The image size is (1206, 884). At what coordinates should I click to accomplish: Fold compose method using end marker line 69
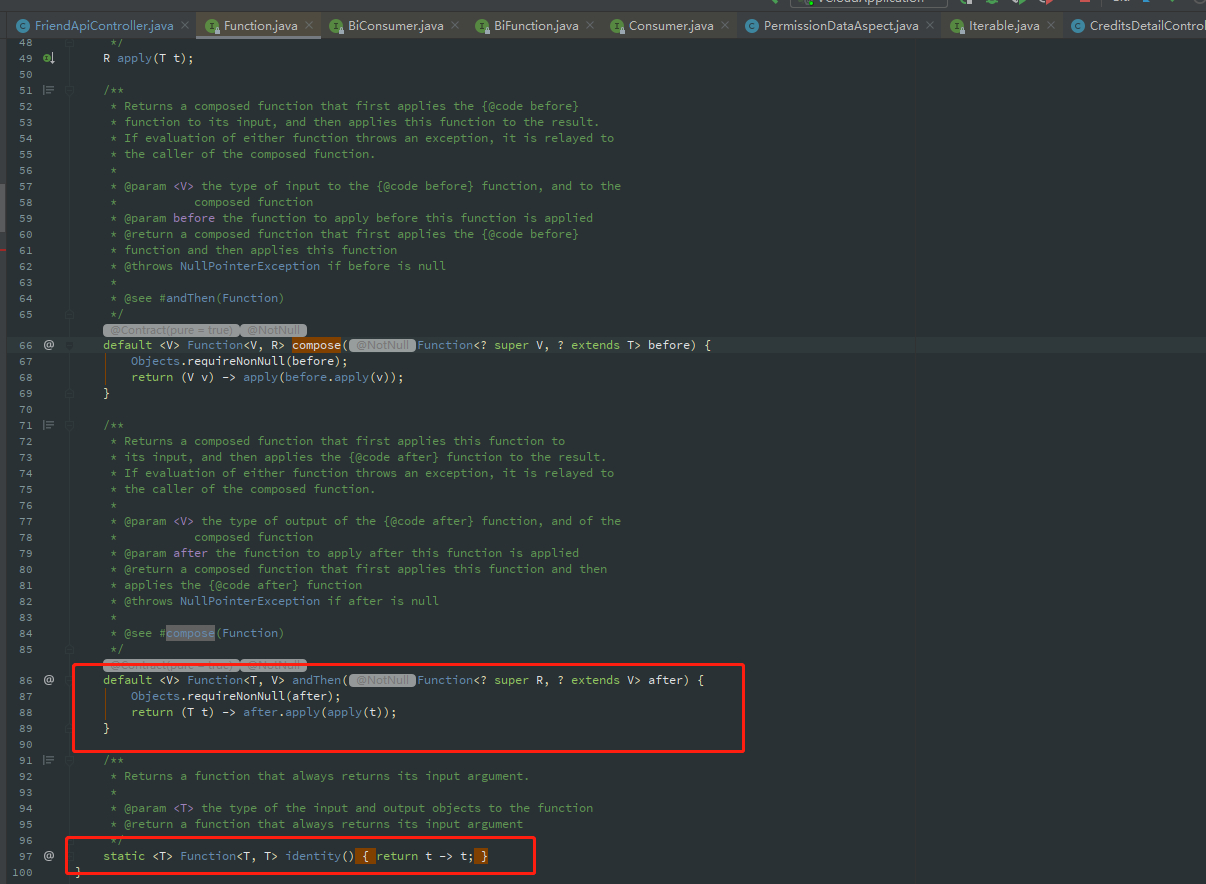click(70, 393)
